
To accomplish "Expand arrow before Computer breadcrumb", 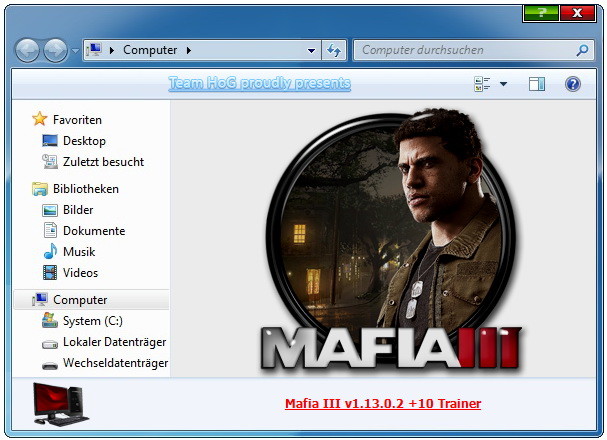I will (112, 50).
